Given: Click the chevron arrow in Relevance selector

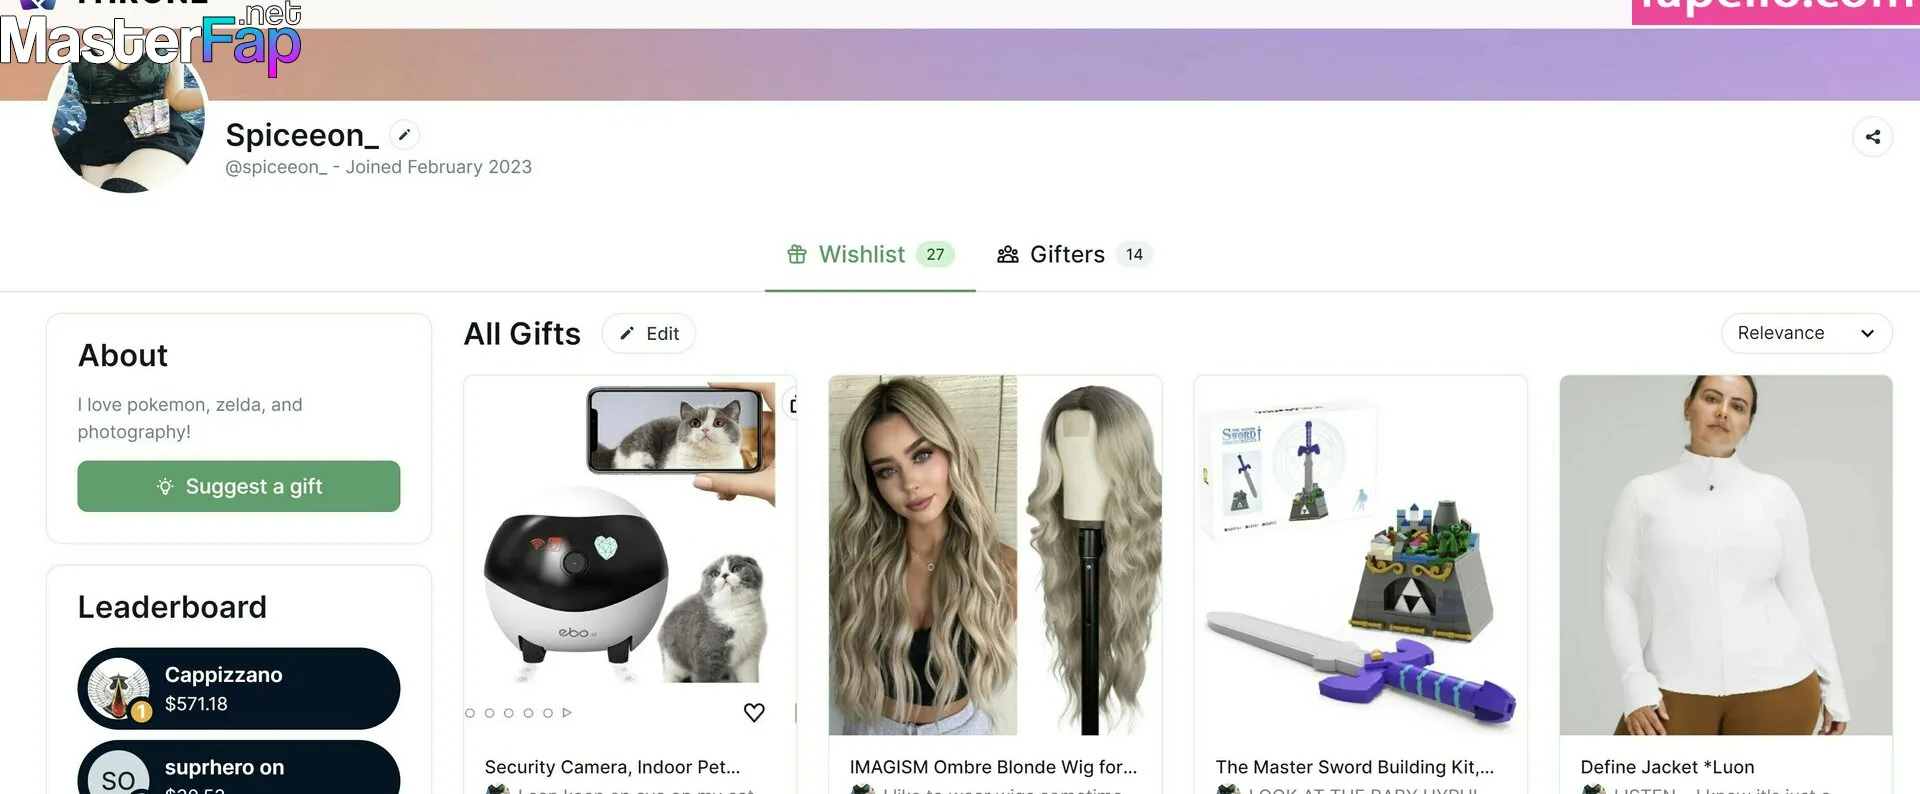Looking at the screenshot, I should [x=1867, y=333].
